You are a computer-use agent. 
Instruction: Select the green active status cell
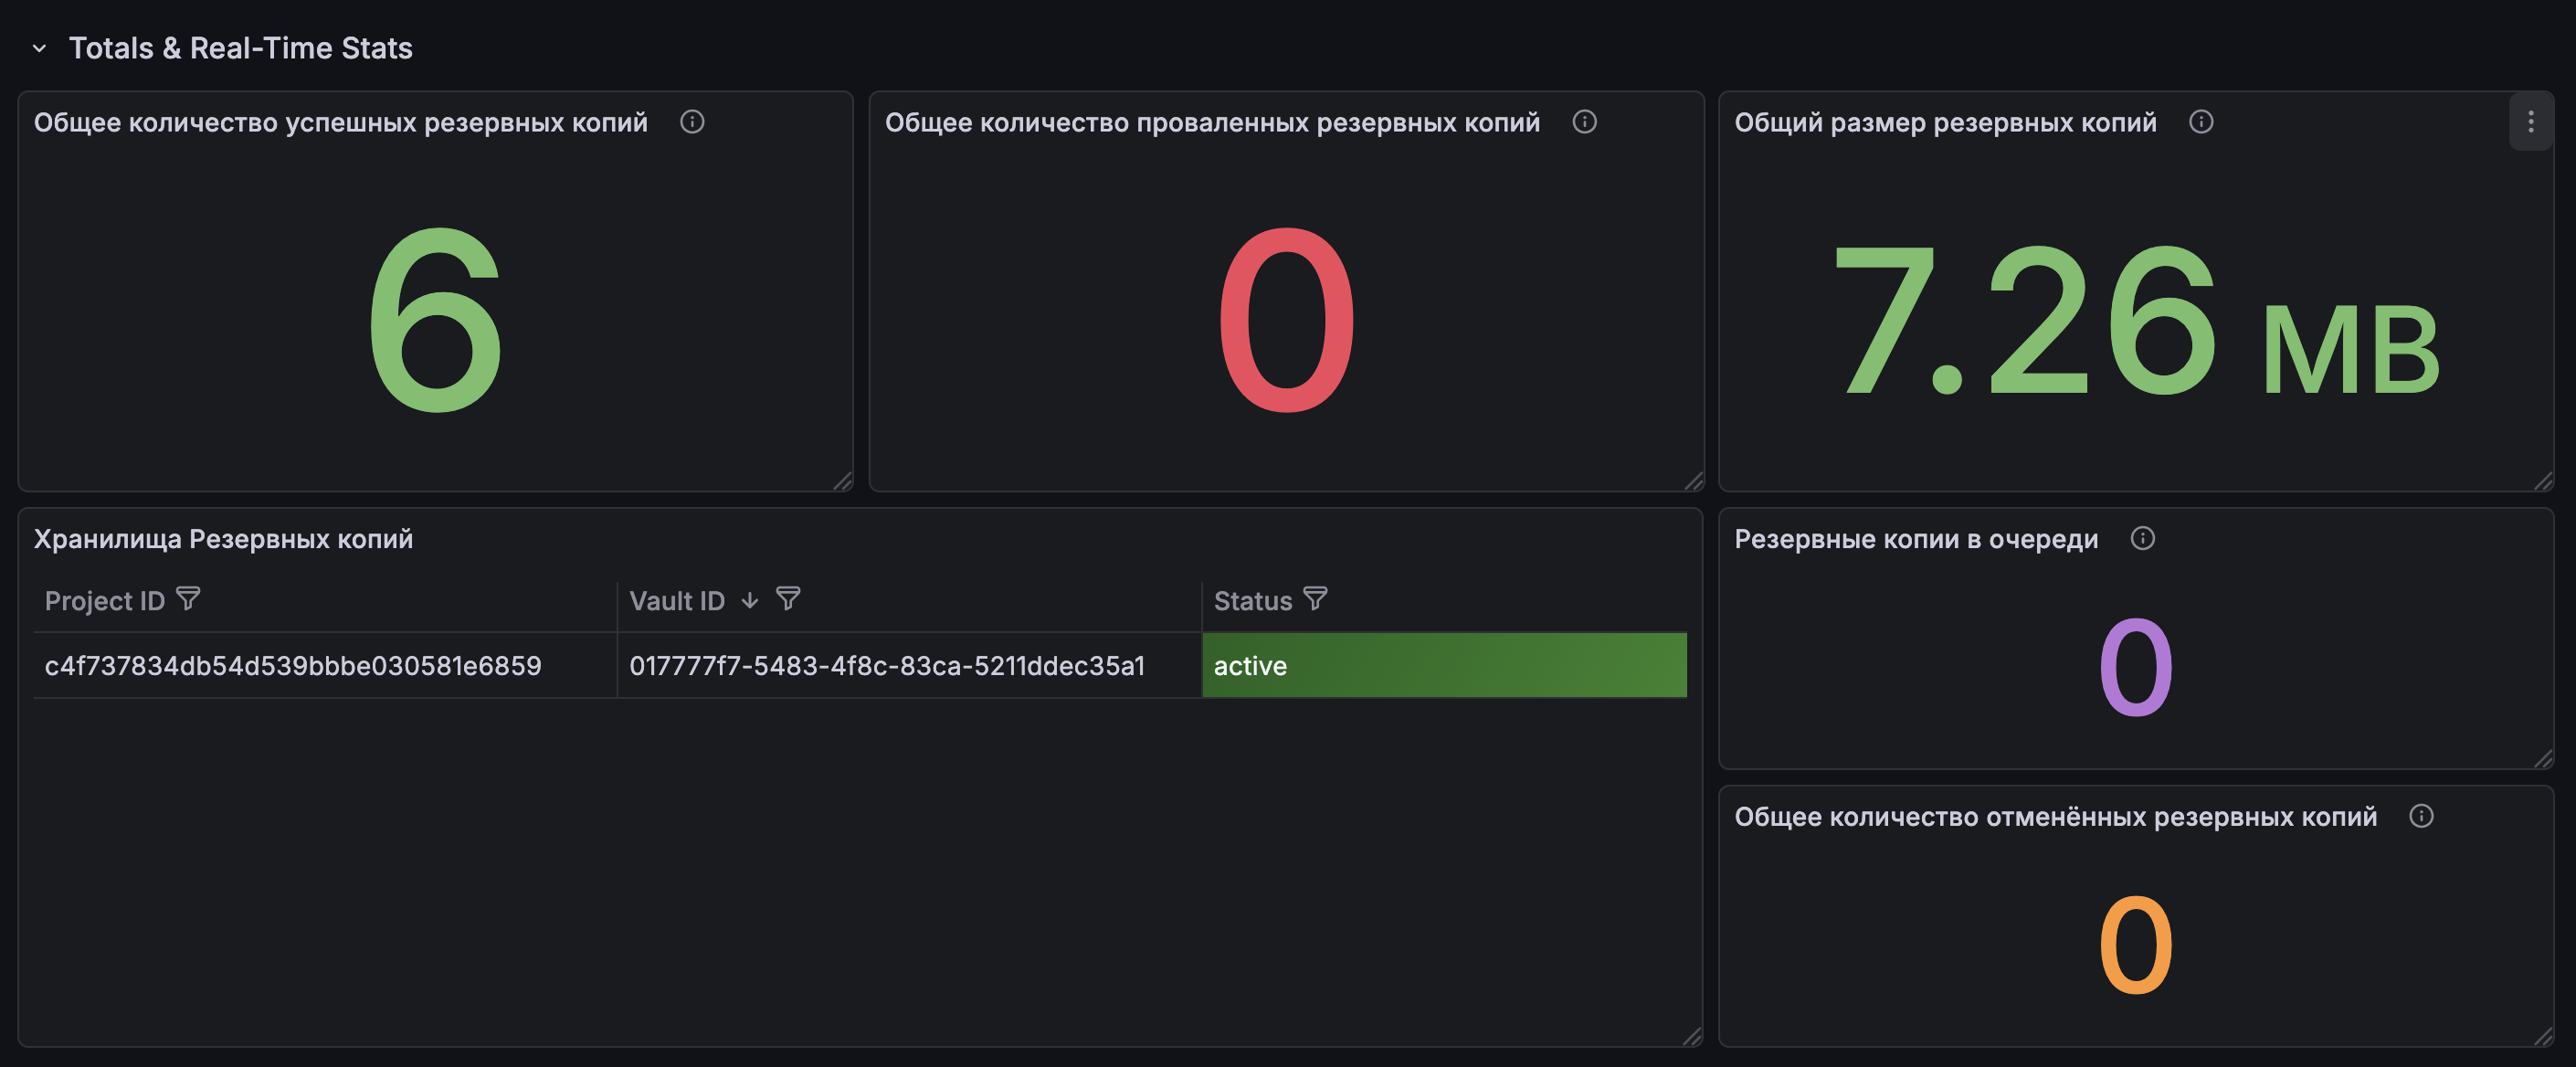tap(1444, 665)
